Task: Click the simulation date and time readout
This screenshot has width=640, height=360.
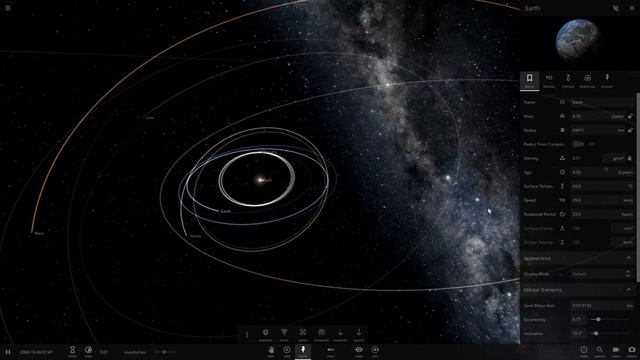Action: (36, 352)
